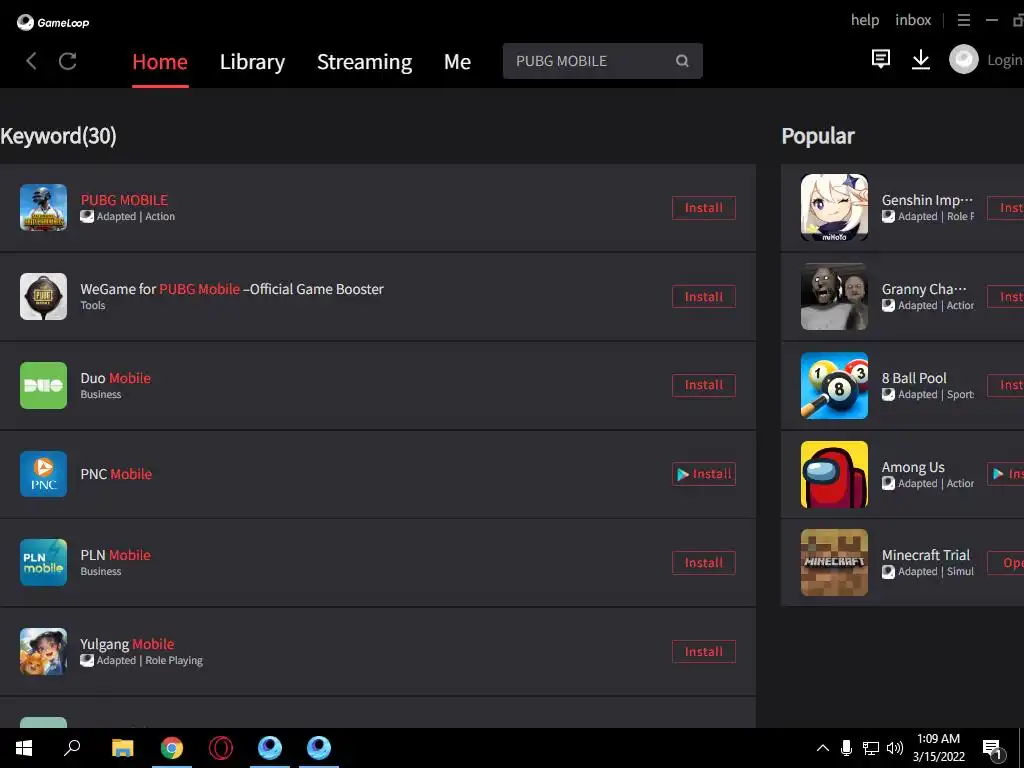Switch to the Library tab
Image resolution: width=1024 pixels, height=768 pixels.
point(252,61)
